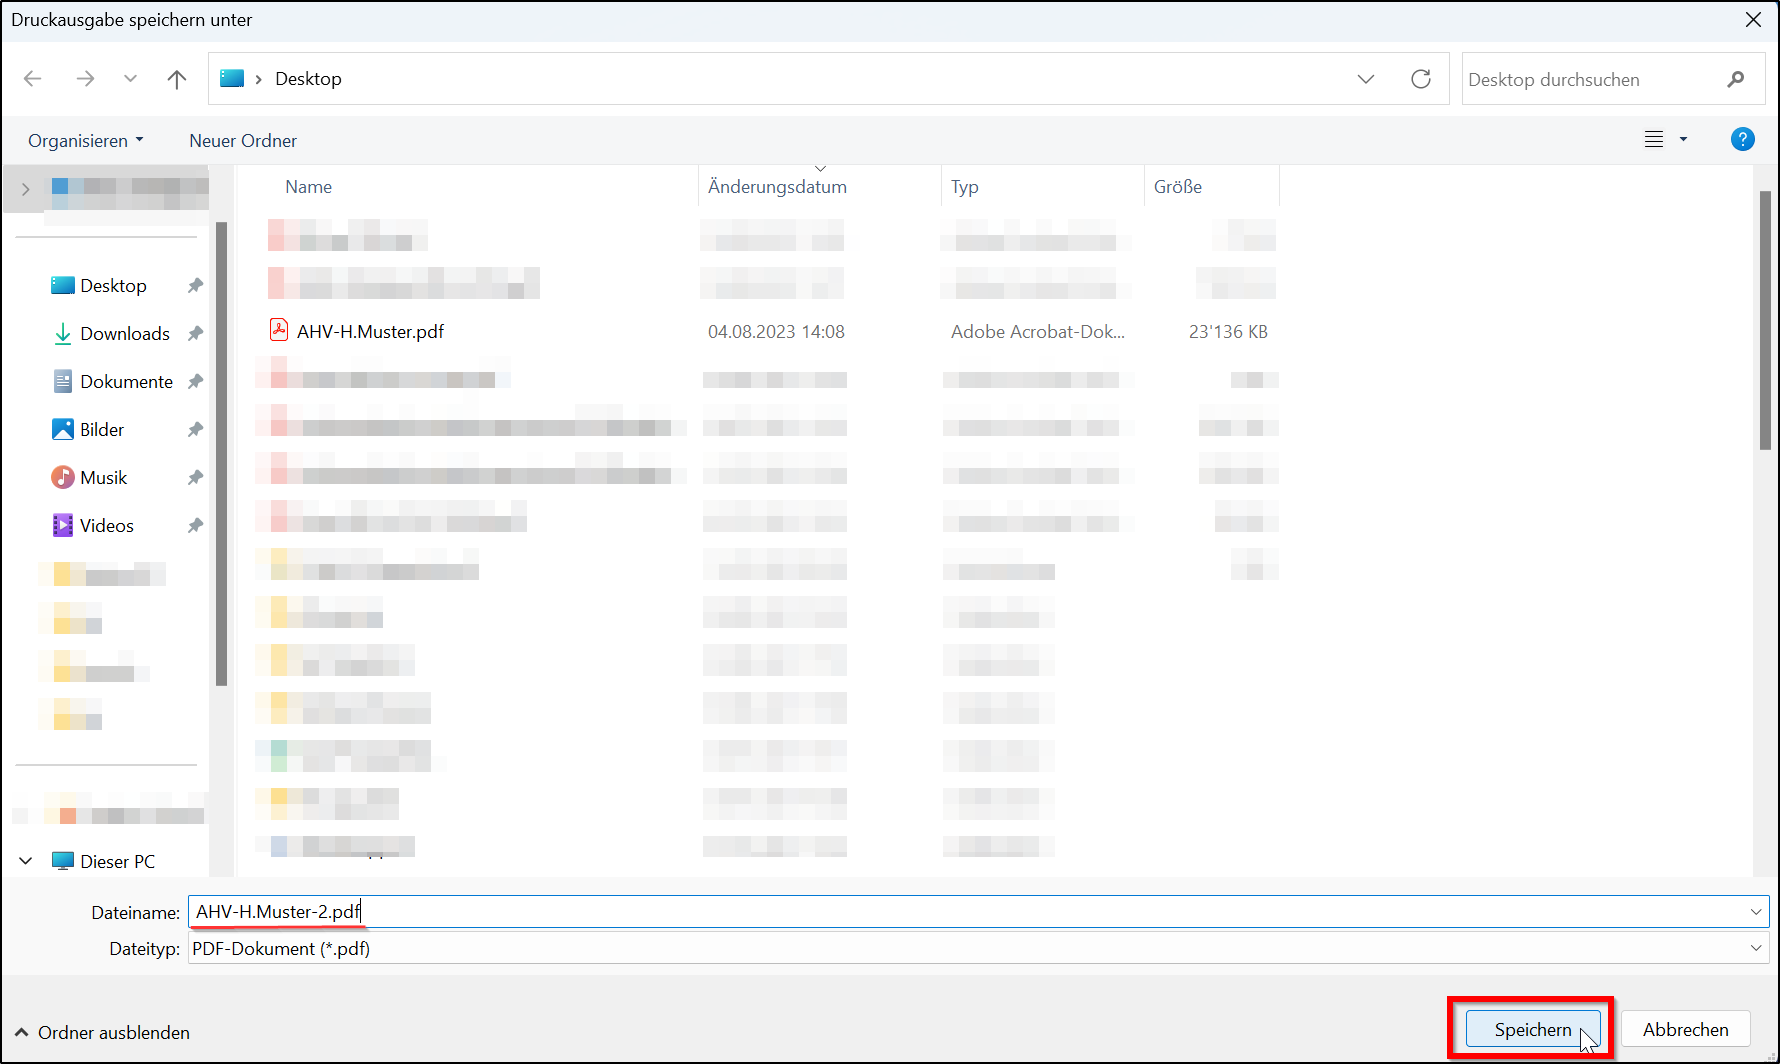Refresh the Desktop folder view
The height and width of the screenshot is (1064, 1780).
pyautogui.click(x=1421, y=78)
